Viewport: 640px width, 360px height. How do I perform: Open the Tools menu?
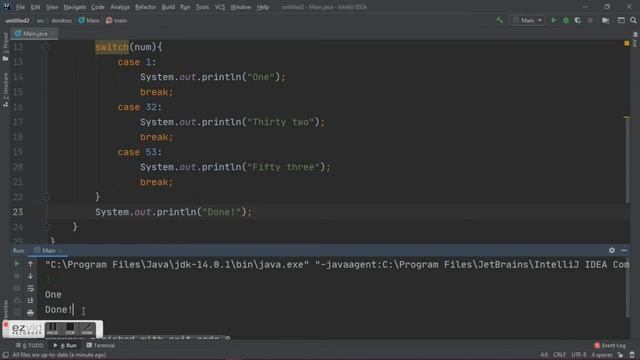point(202,7)
